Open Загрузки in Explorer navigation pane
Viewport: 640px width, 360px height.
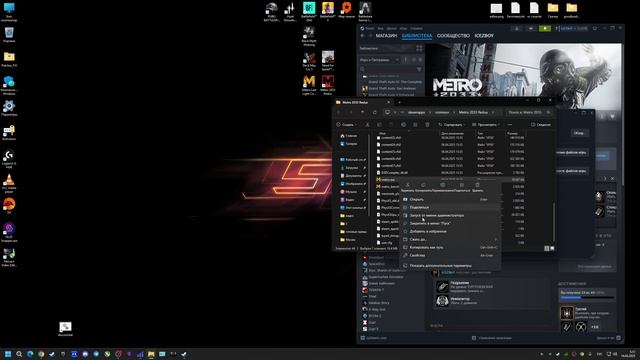[351, 168]
